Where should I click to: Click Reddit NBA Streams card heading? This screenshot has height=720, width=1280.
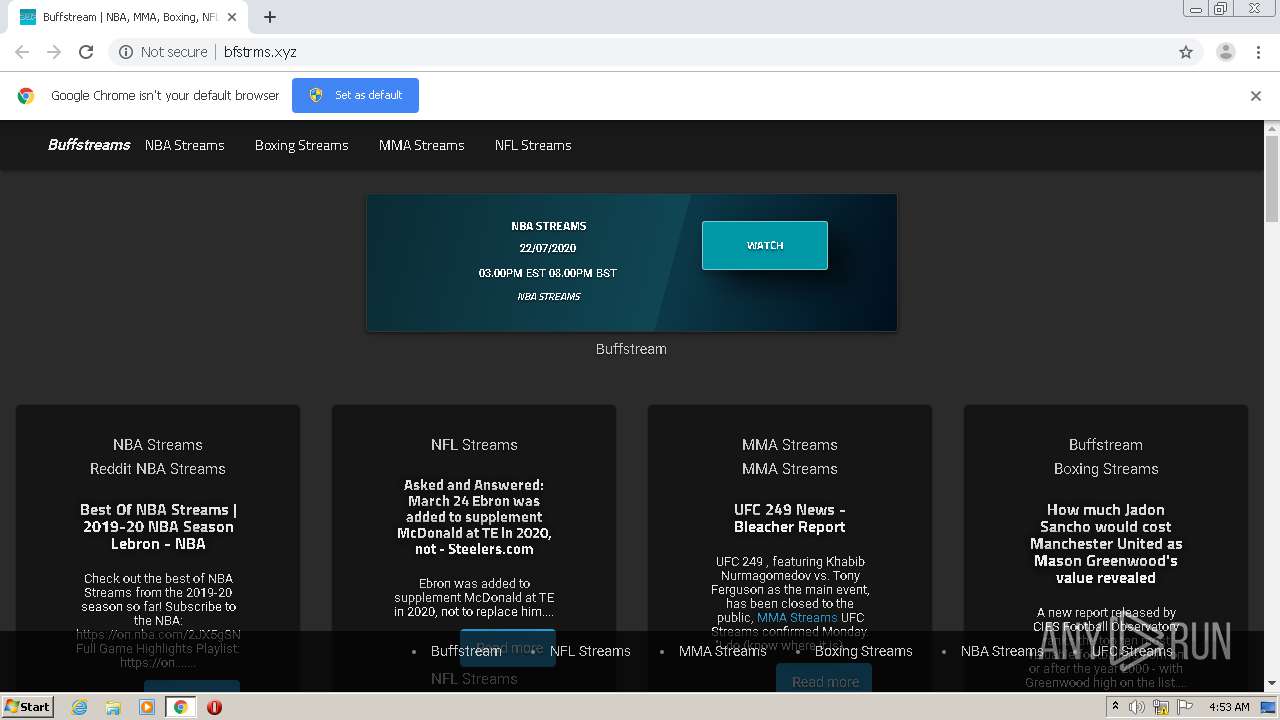point(158,469)
